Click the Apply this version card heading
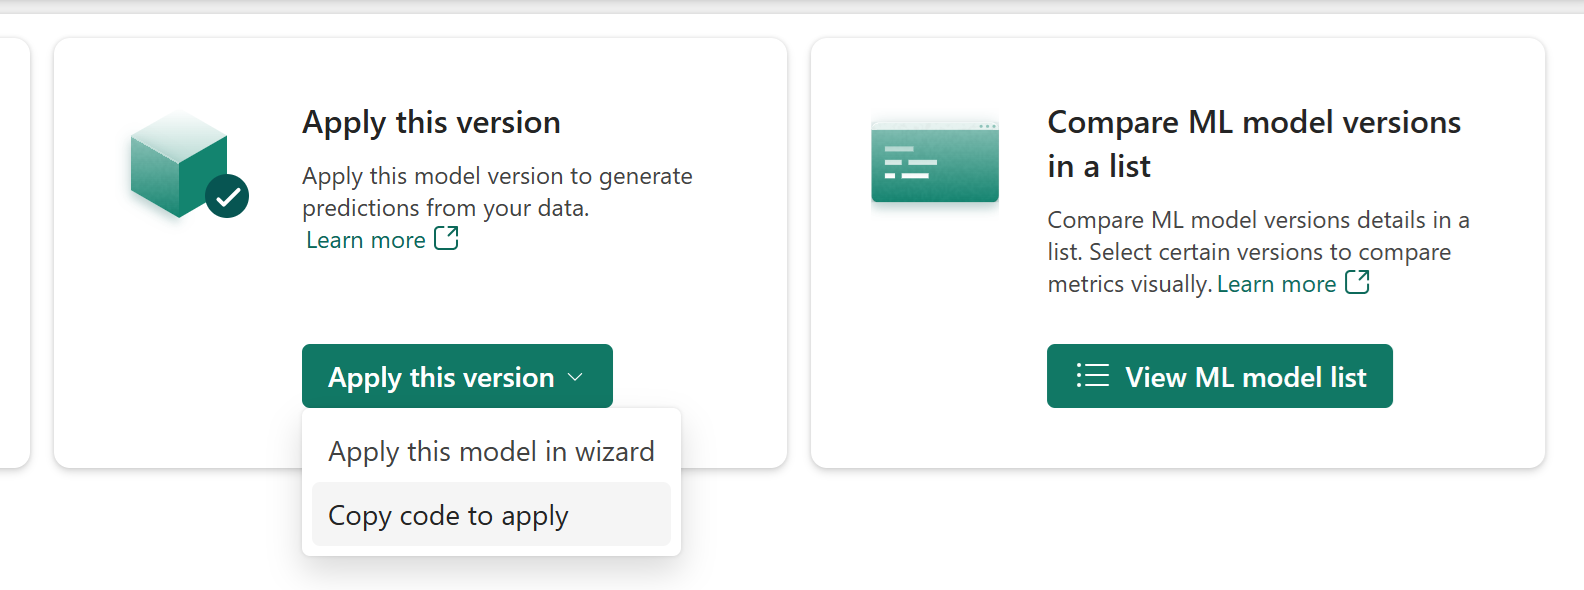1584x590 pixels. pos(431,122)
